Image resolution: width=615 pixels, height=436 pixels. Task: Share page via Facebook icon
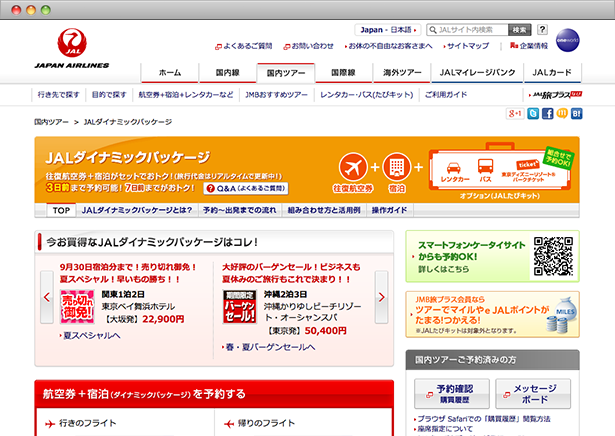[548, 114]
